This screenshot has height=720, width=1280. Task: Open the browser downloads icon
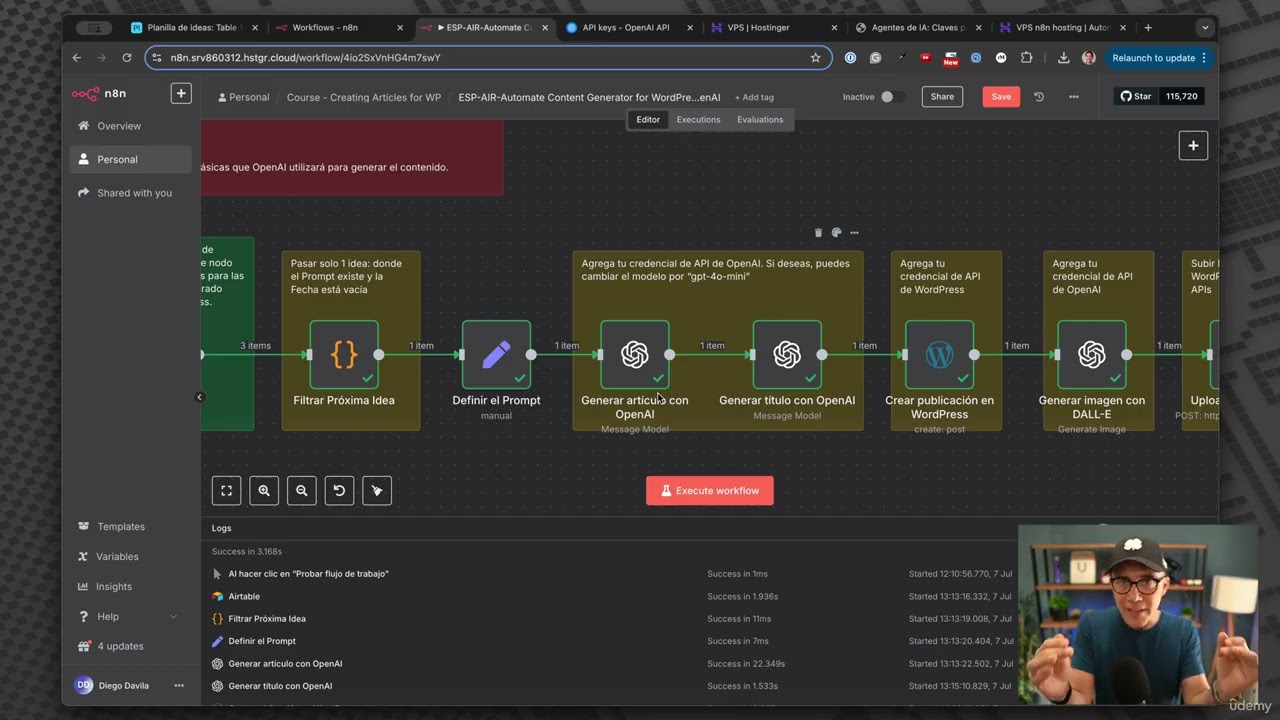pos(1063,58)
